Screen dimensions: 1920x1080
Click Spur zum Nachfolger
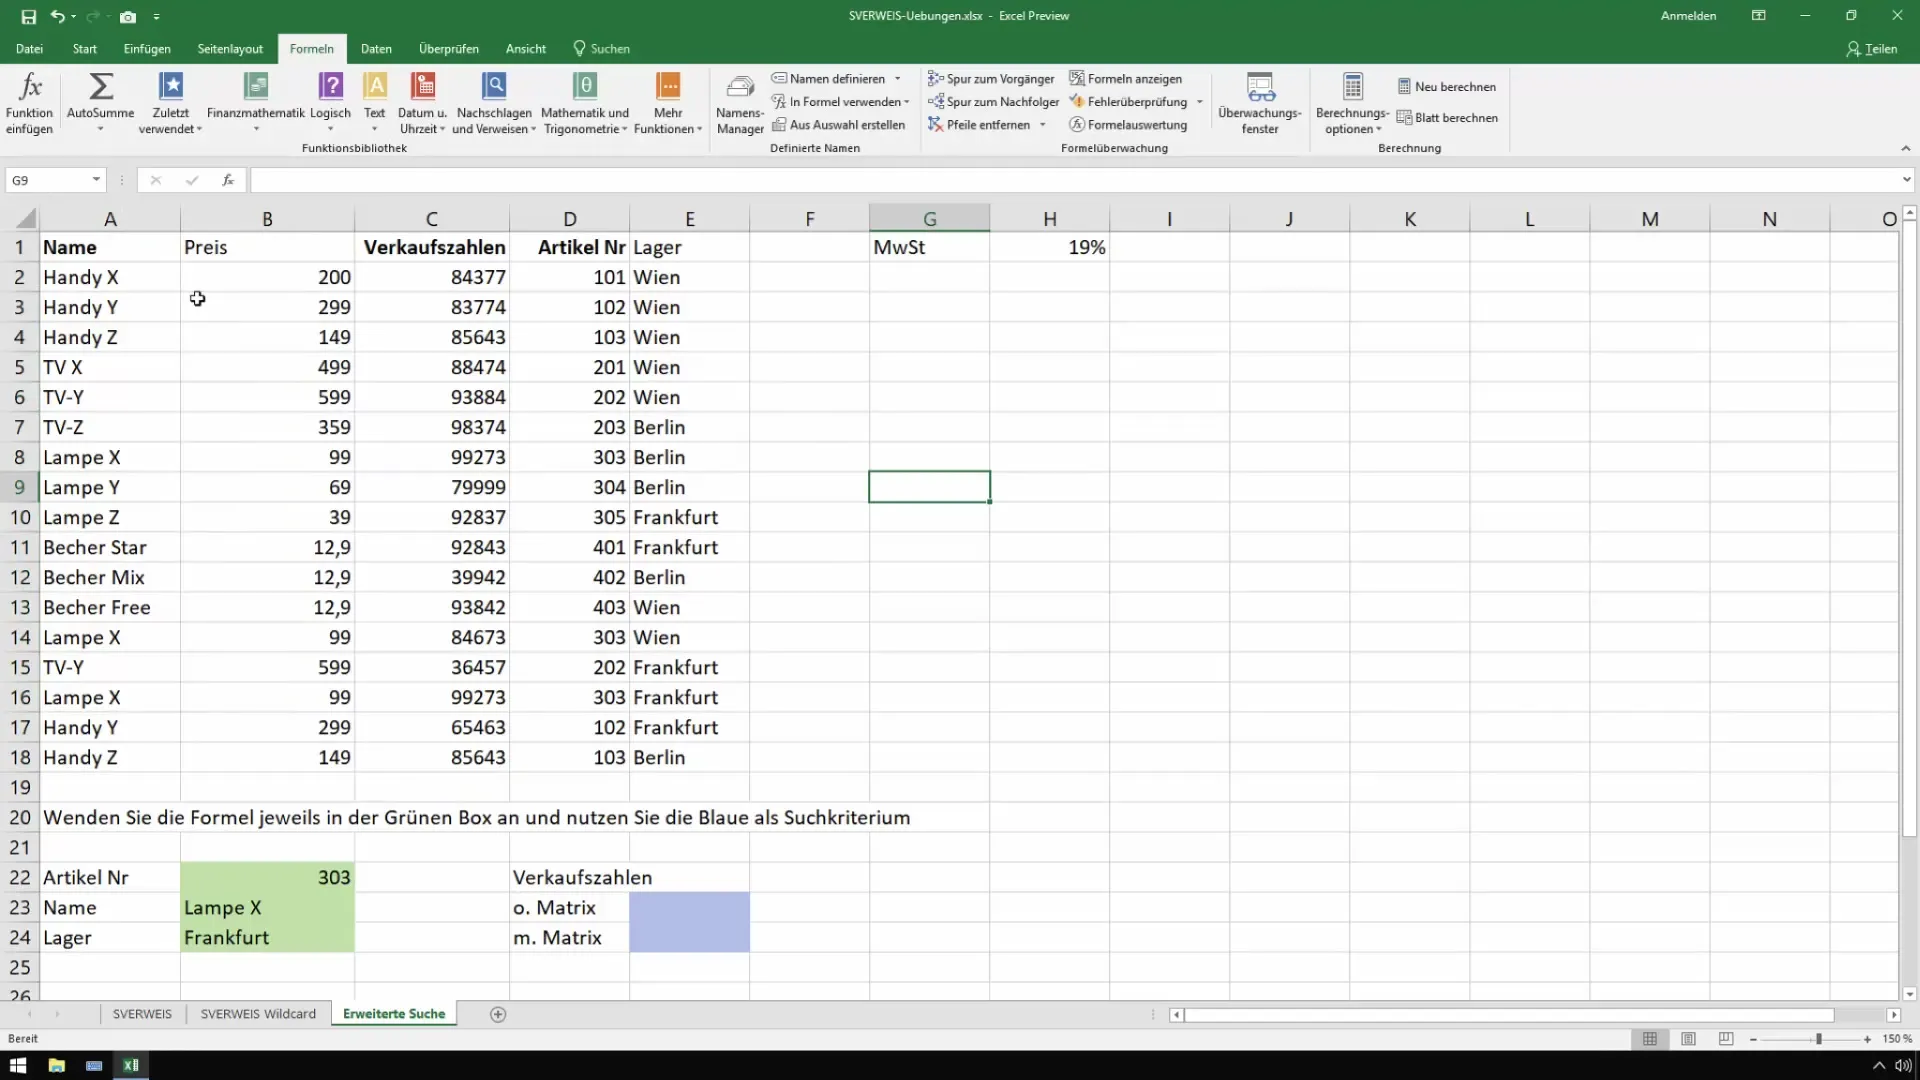pyautogui.click(x=994, y=101)
